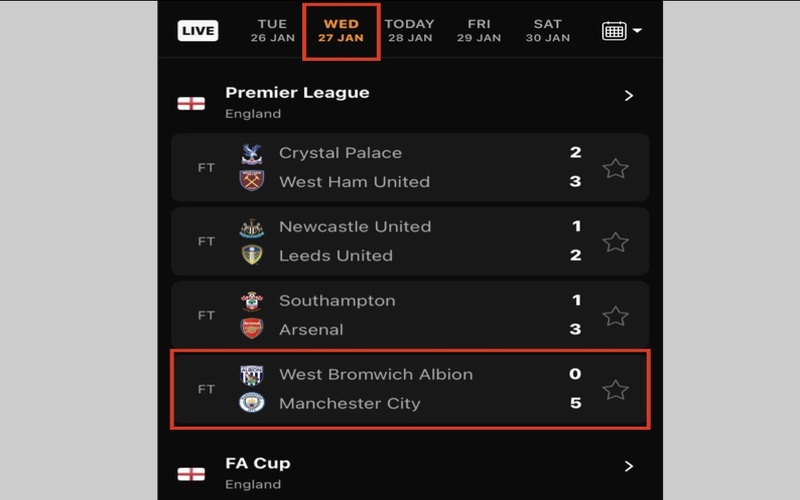Click the West Ham United club crest
The image size is (800, 500).
(x=252, y=182)
